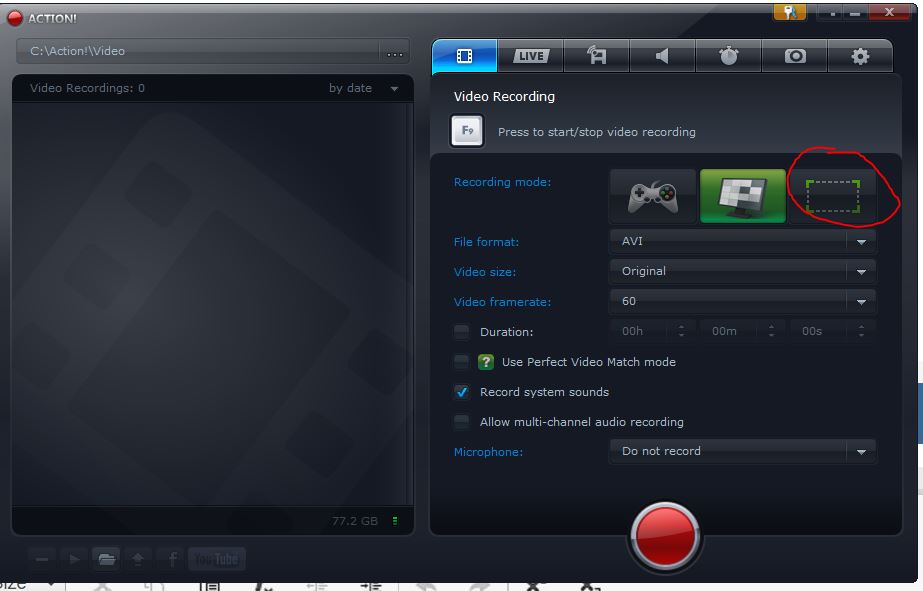Screen dimensions: 923x591
Task: Open the recordings folder icon
Action: pyautogui.click(x=104, y=559)
